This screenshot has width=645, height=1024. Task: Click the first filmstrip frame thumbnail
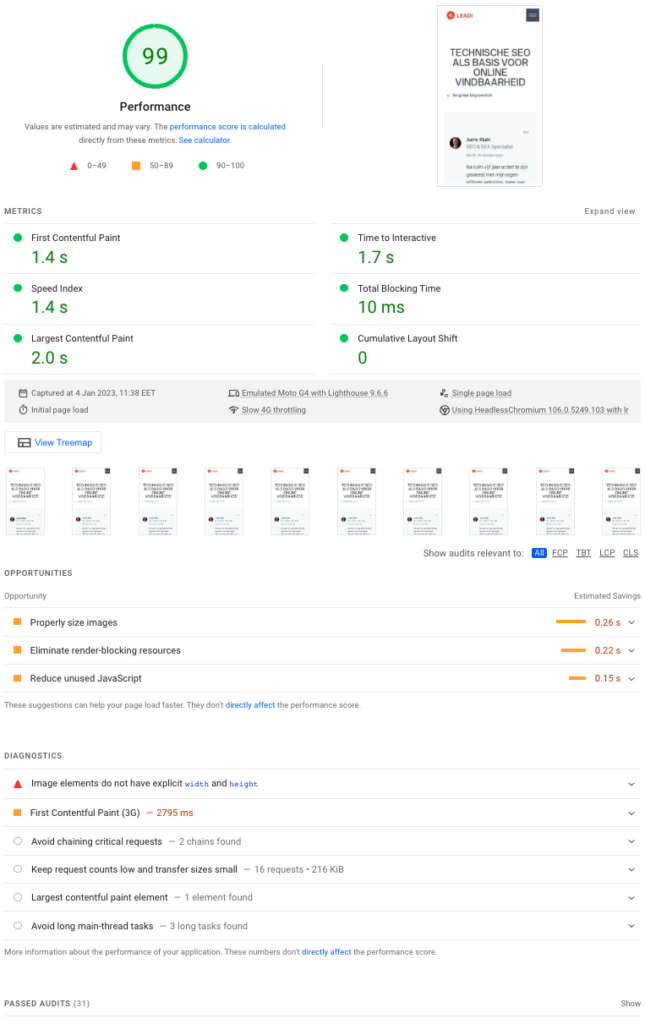[25, 502]
